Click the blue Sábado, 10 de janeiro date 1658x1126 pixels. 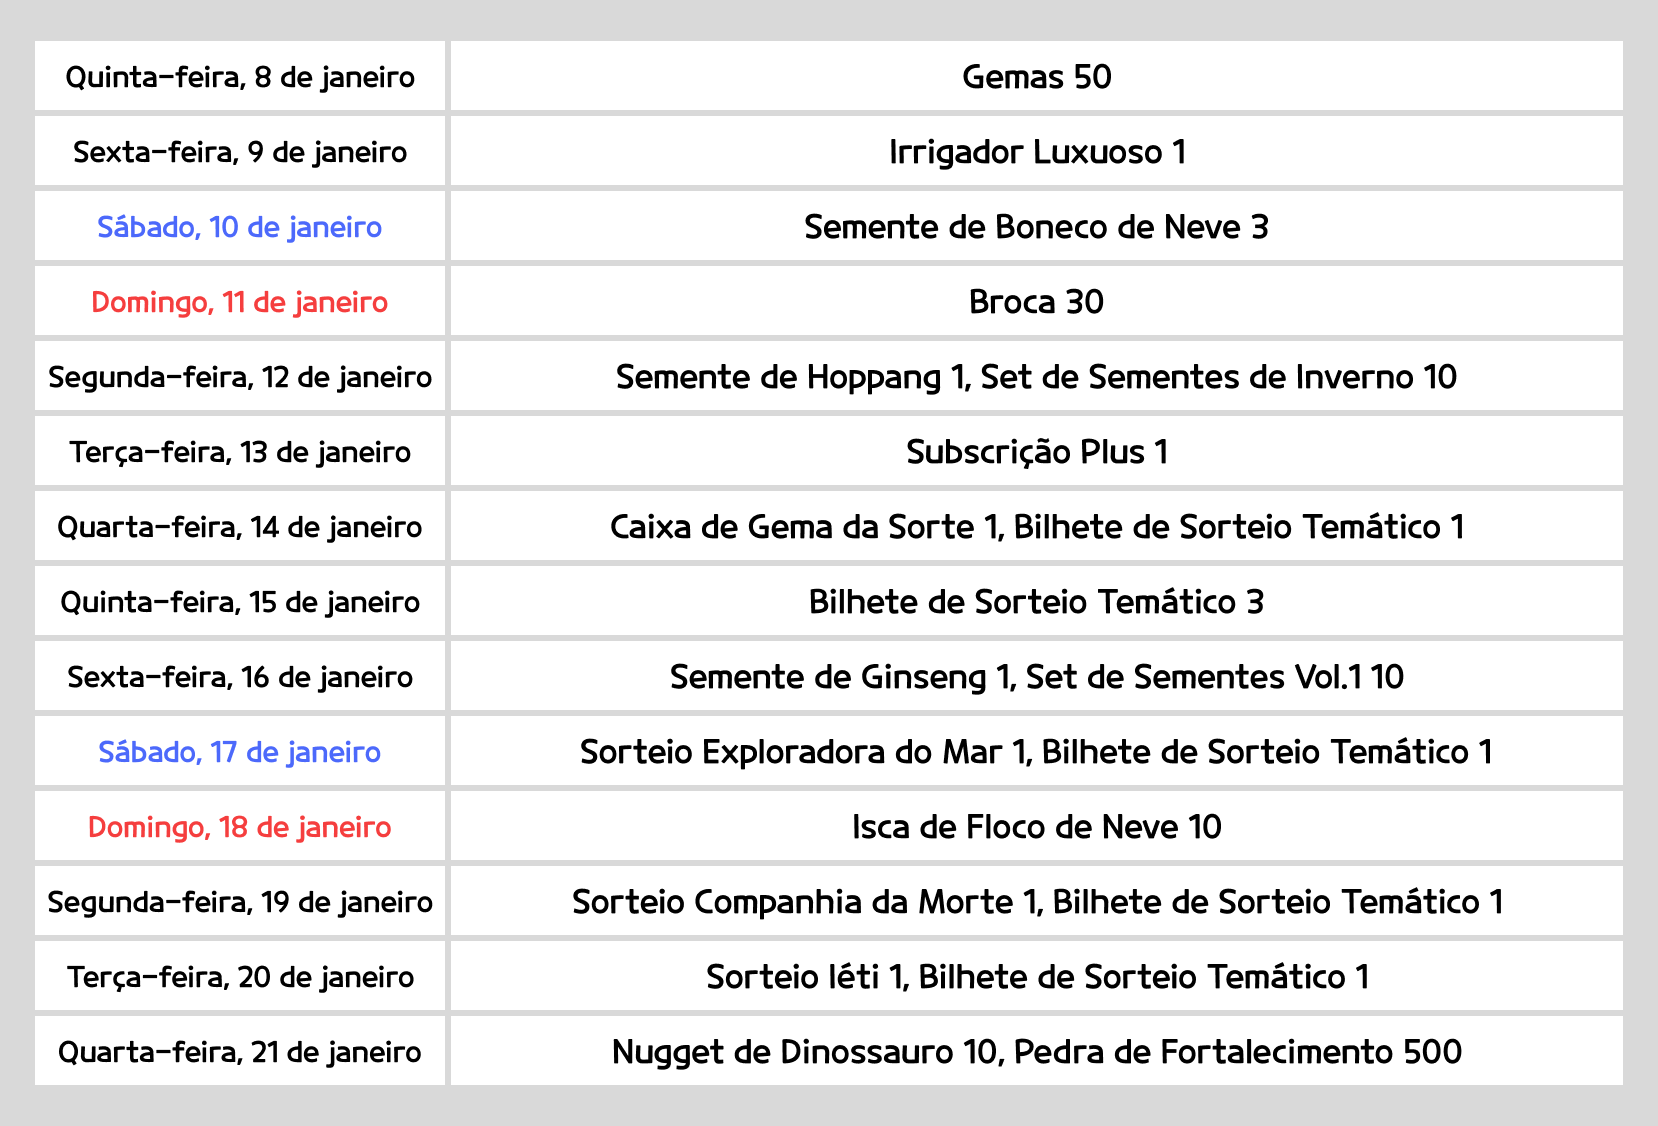pyautogui.click(x=240, y=227)
